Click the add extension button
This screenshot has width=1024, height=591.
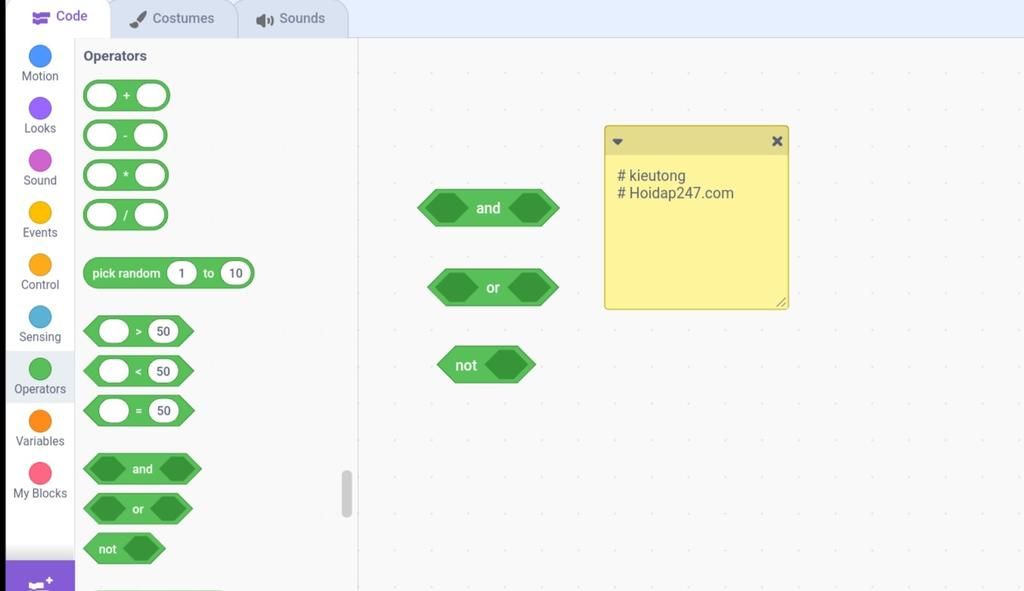(40, 580)
